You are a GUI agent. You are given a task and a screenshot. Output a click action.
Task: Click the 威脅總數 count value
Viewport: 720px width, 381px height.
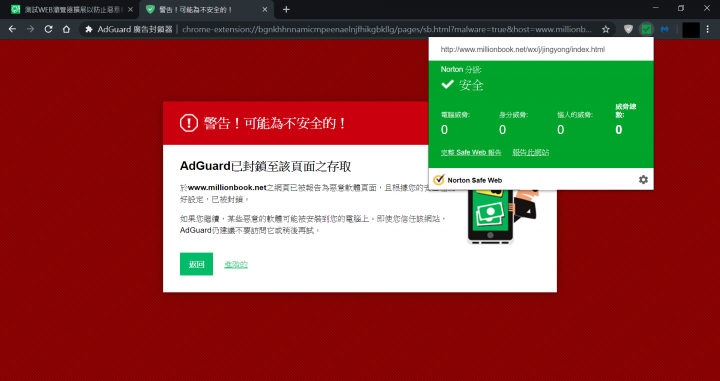click(x=619, y=130)
